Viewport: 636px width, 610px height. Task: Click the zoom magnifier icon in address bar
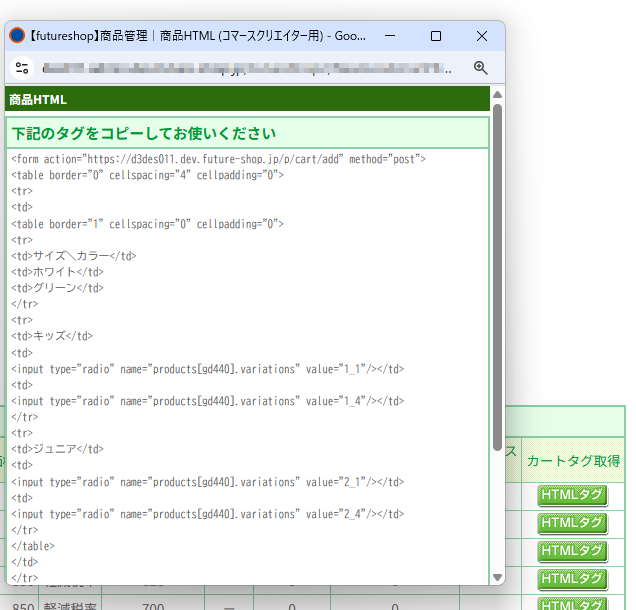coord(480,68)
